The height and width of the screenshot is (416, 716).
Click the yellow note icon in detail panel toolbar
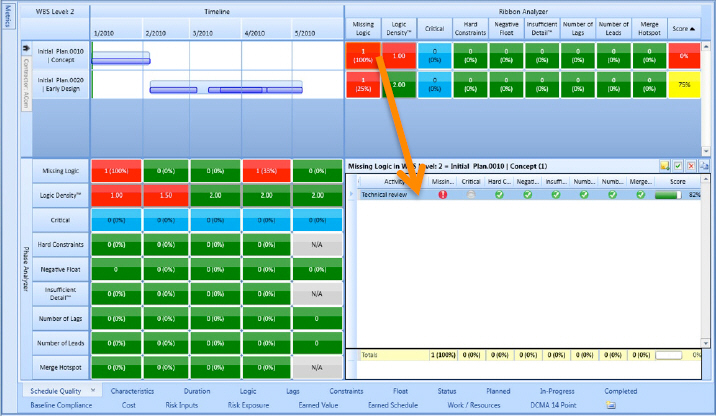(x=664, y=165)
